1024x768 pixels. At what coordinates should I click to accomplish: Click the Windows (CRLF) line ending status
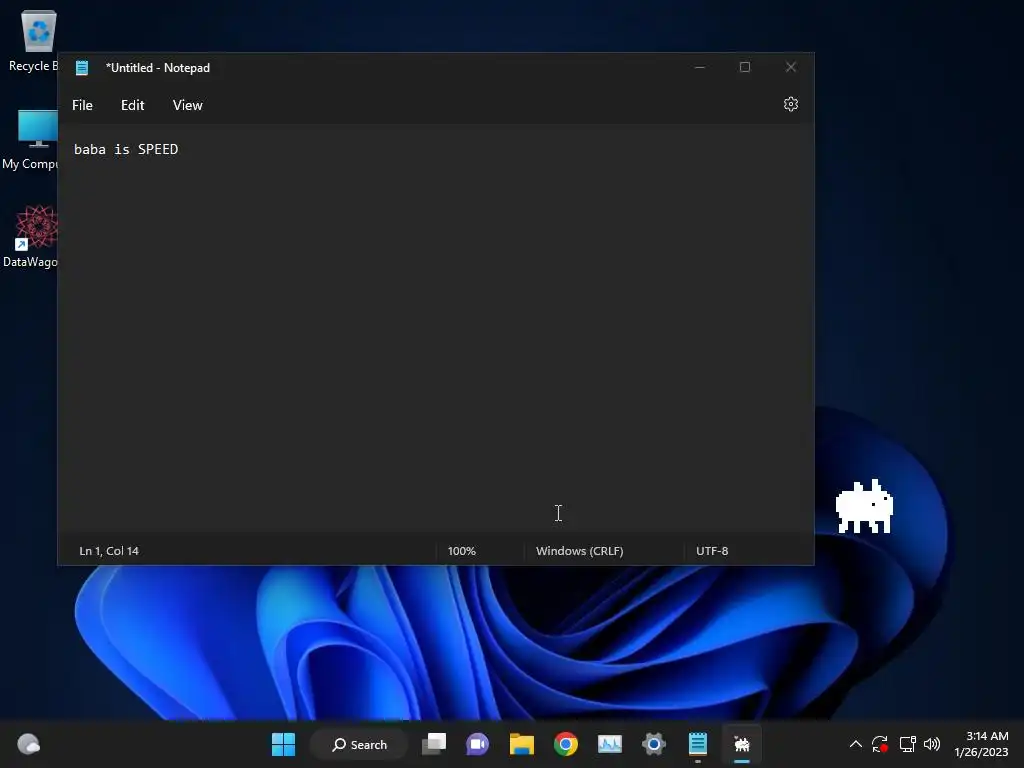point(580,551)
